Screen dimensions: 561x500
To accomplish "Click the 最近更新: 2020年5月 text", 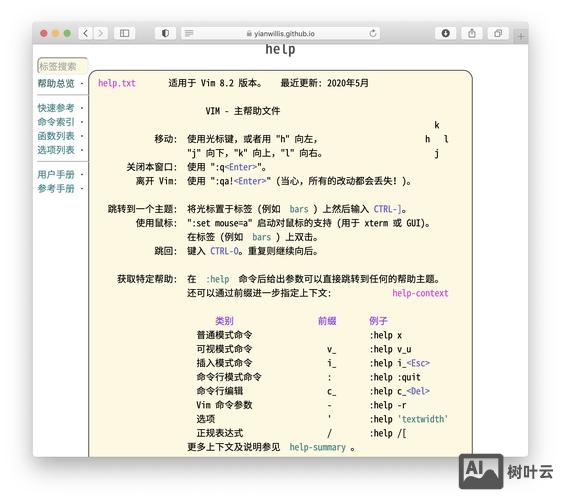I will (x=325, y=83).
